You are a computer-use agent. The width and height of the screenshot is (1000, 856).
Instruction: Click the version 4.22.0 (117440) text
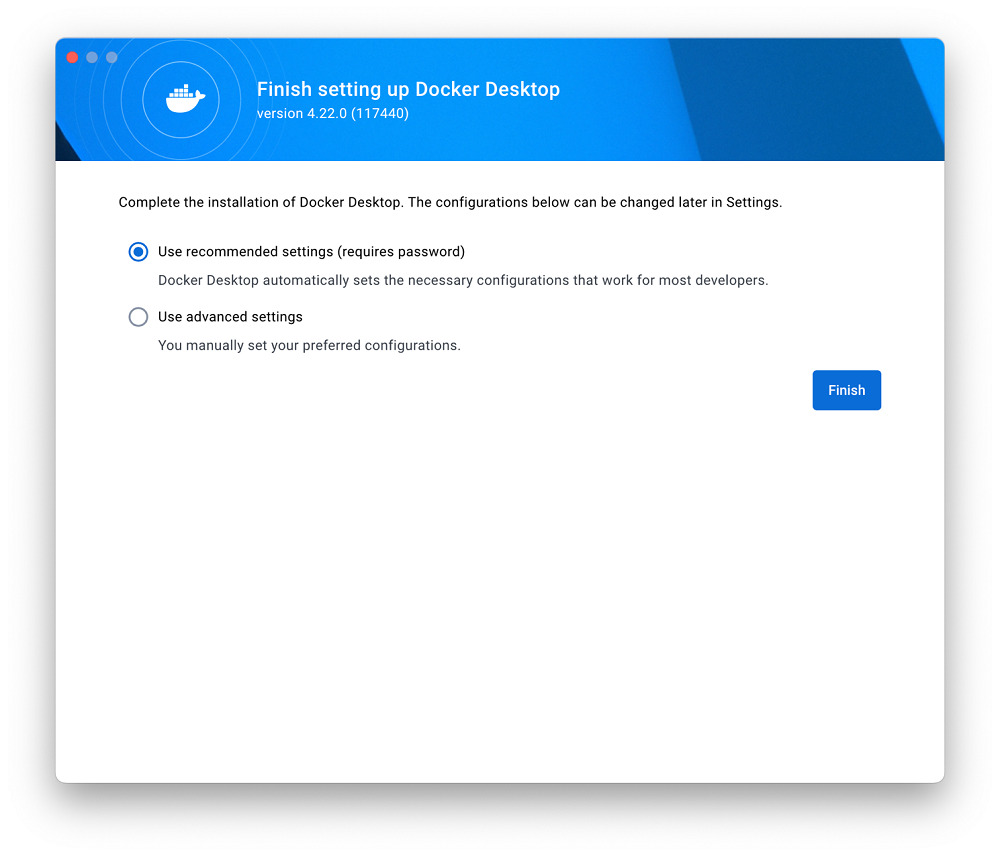[x=332, y=114]
